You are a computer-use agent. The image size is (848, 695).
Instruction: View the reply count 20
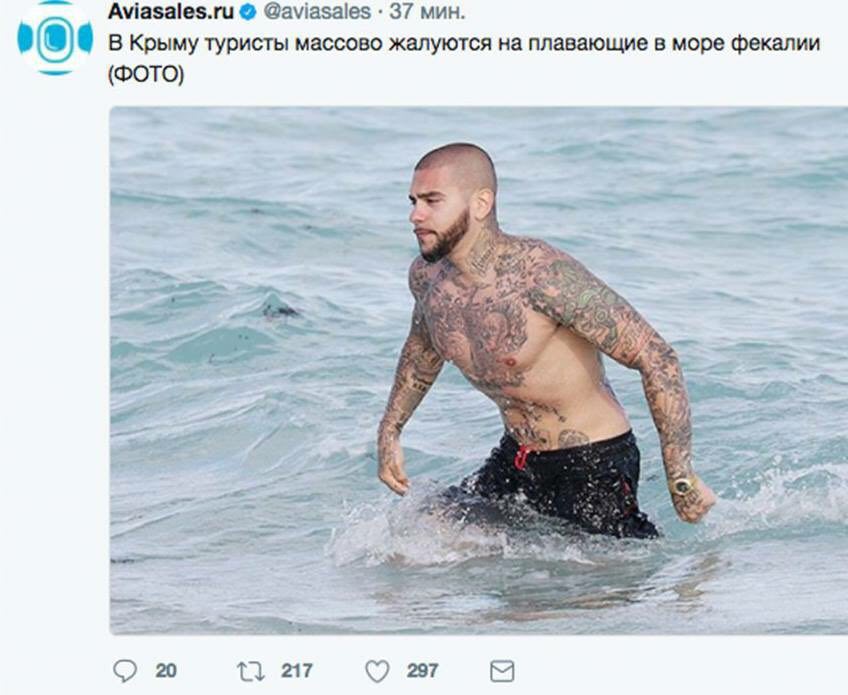click(166, 671)
